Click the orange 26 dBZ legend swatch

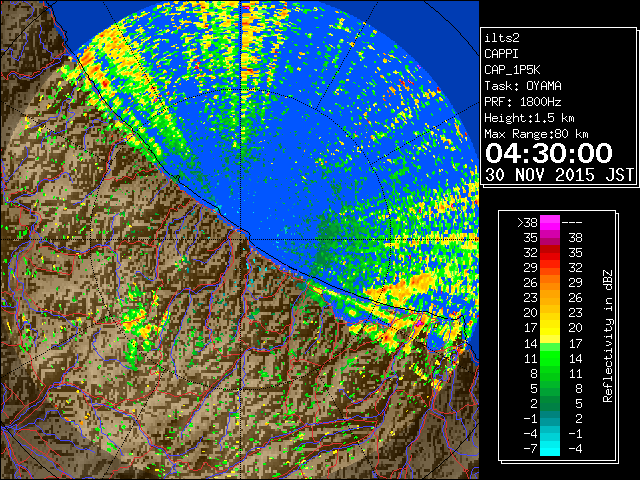(550, 282)
